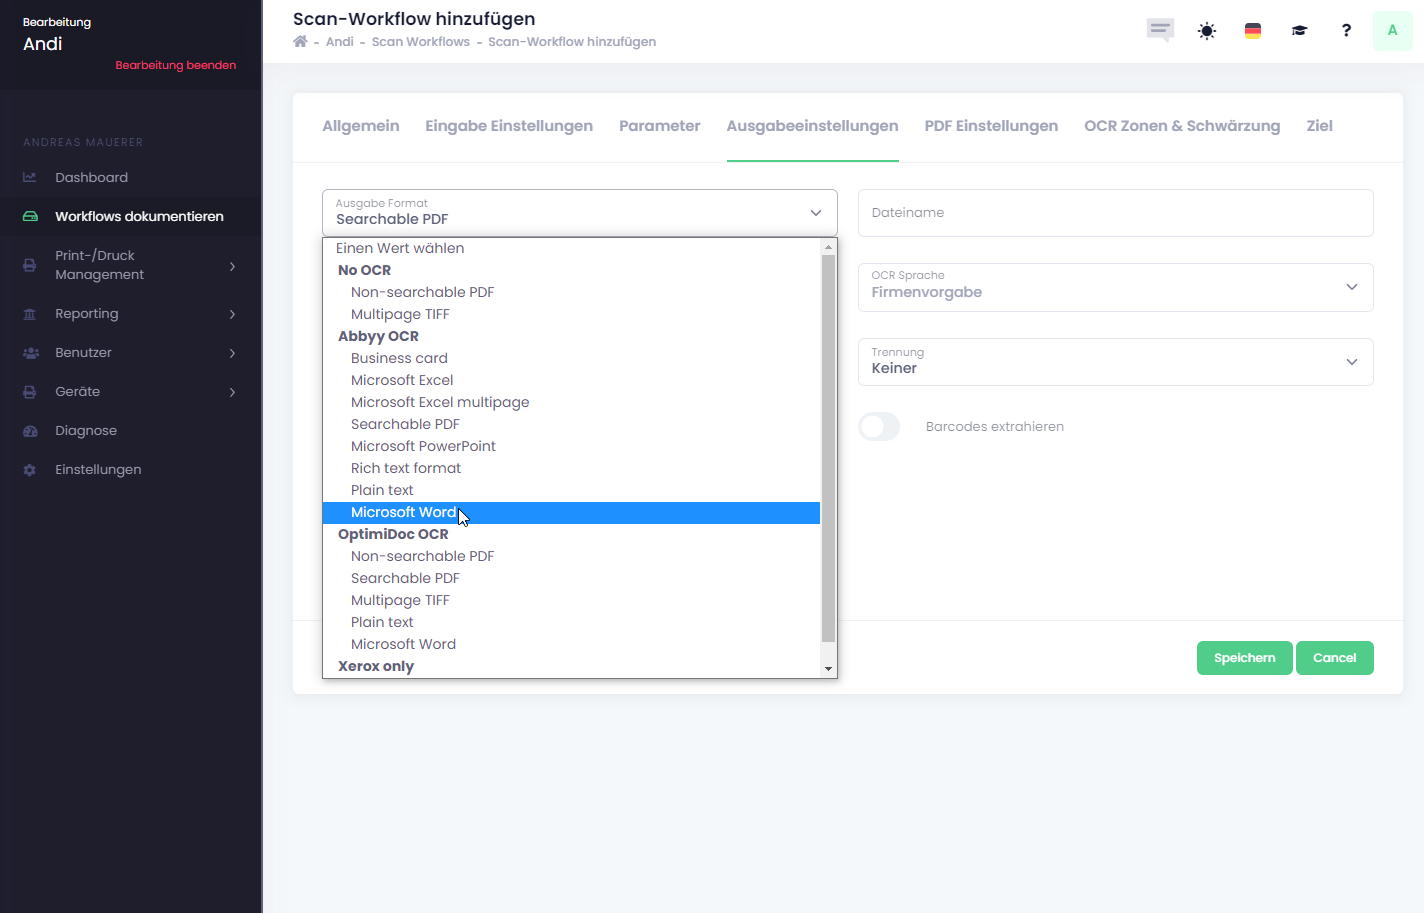Open the user avatar 'A' menu
The width and height of the screenshot is (1424, 913).
click(1392, 31)
